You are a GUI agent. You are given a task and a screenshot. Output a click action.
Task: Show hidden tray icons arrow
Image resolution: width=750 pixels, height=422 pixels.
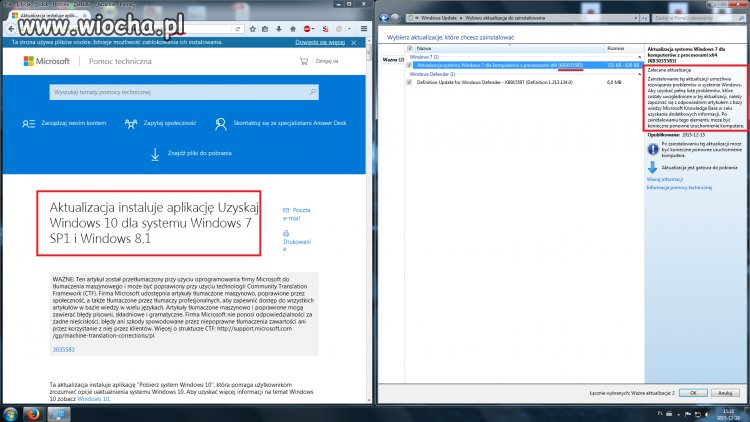(678, 414)
